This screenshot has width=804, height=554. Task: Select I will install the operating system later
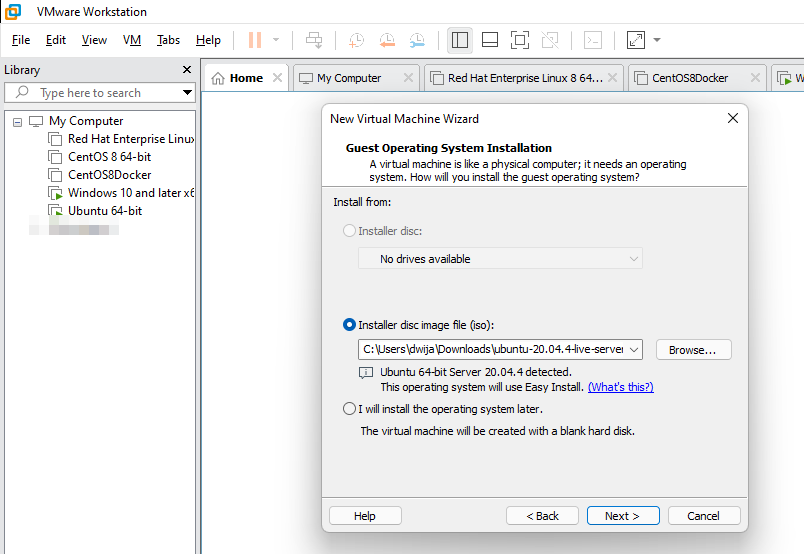[x=349, y=409]
